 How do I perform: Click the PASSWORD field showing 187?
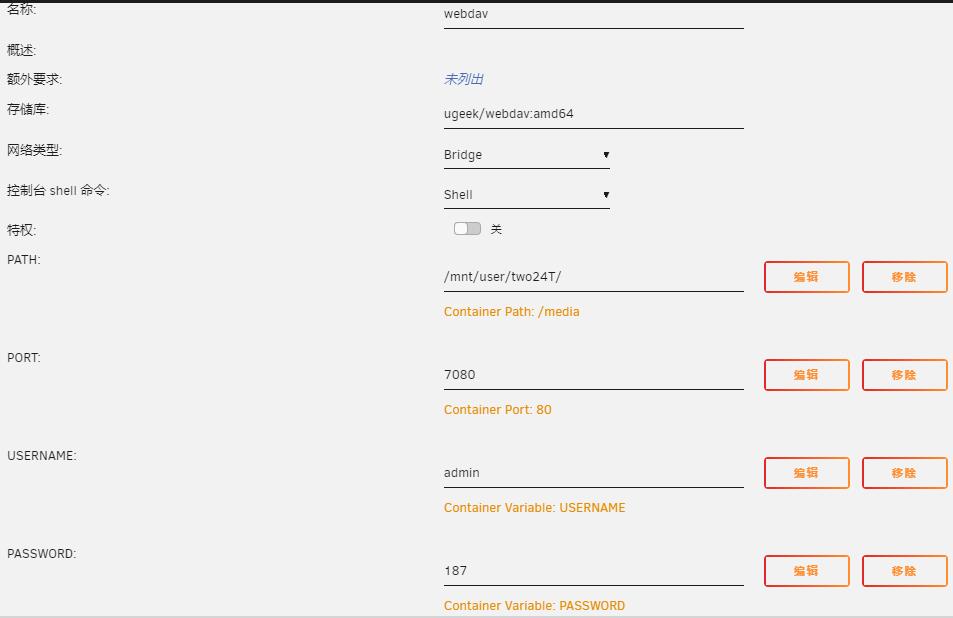(x=593, y=571)
